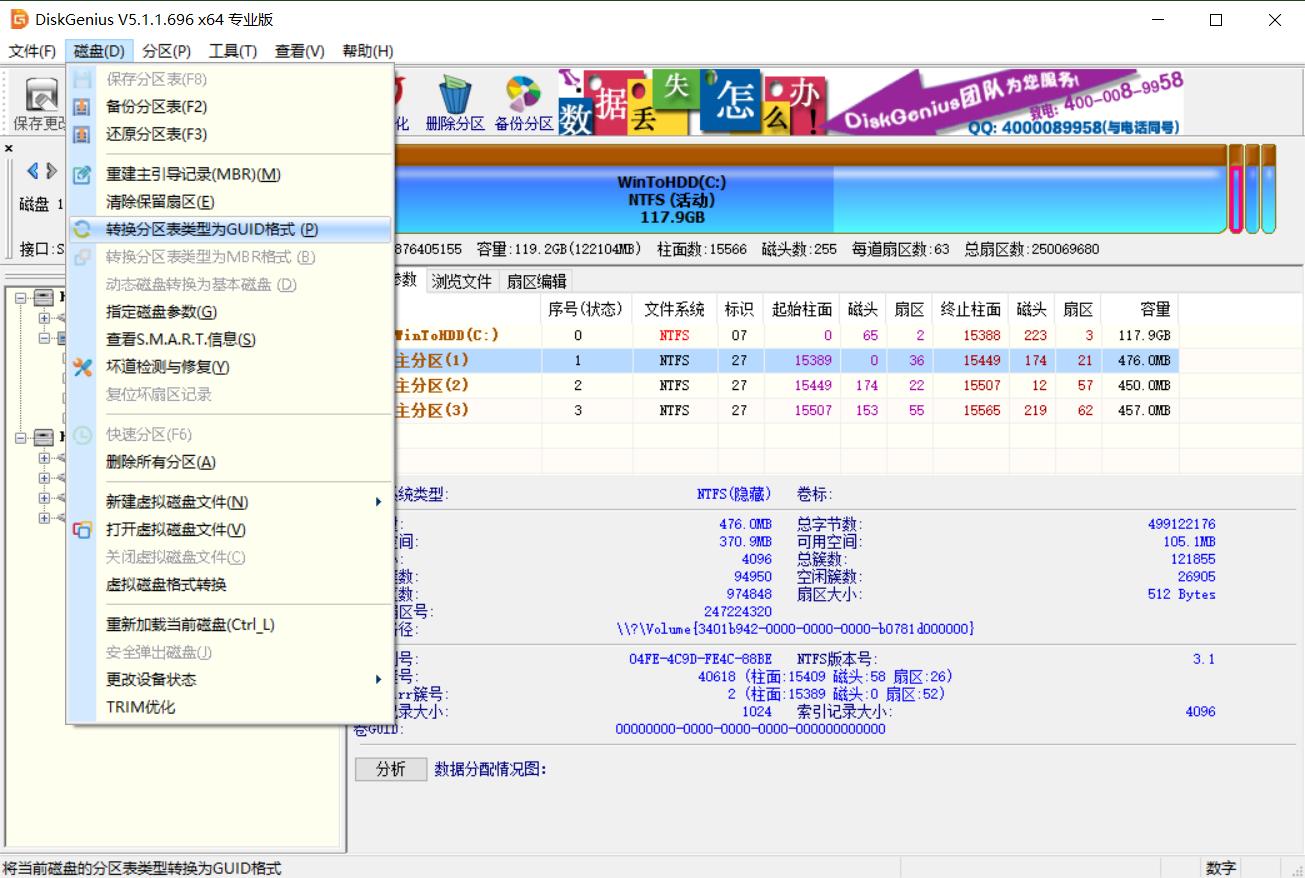Select the 主分区(3) table row

(785, 410)
